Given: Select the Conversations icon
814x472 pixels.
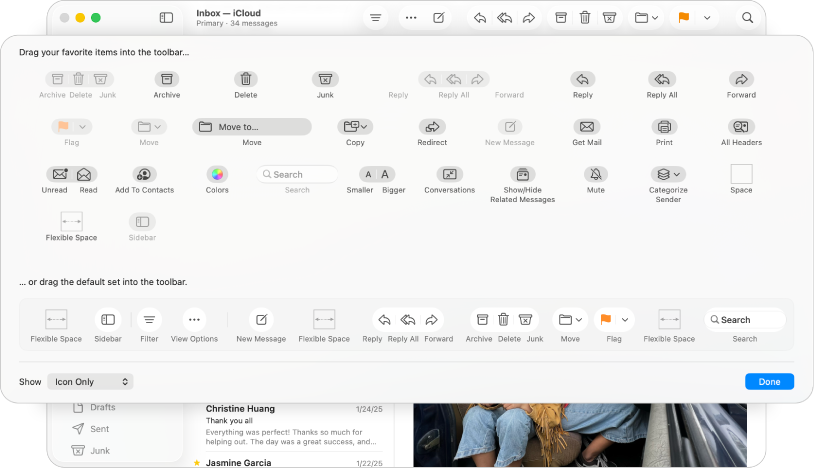Looking at the screenshot, I should [449, 174].
